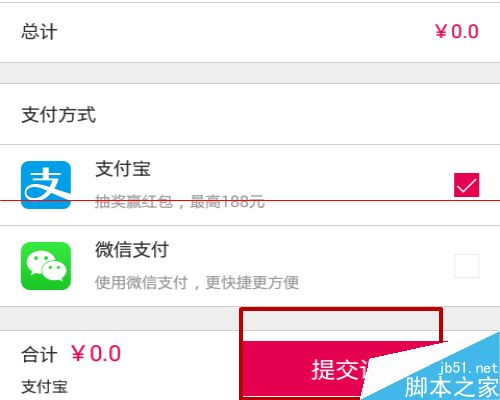This screenshot has width=500, height=400.
Task: Click the white area inside red highlight box
Action: [342, 327]
